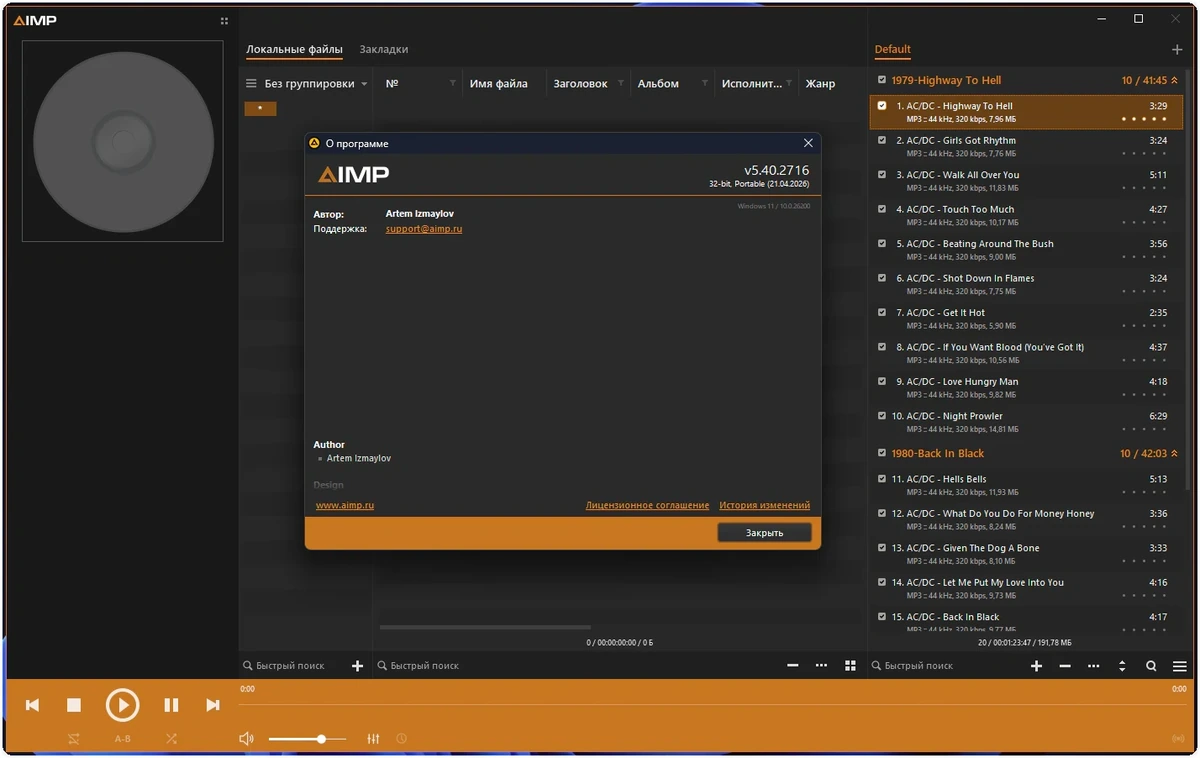This screenshot has height=758, width=1200.
Task: Collapse the 1979-Highway To Hell group
Action: [x=1175, y=80]
